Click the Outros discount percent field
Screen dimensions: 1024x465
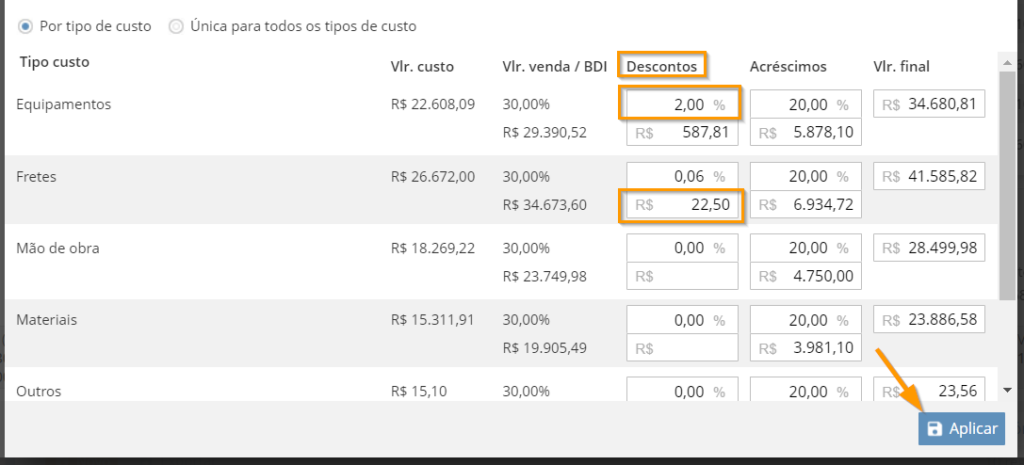(x=682, y=391)
